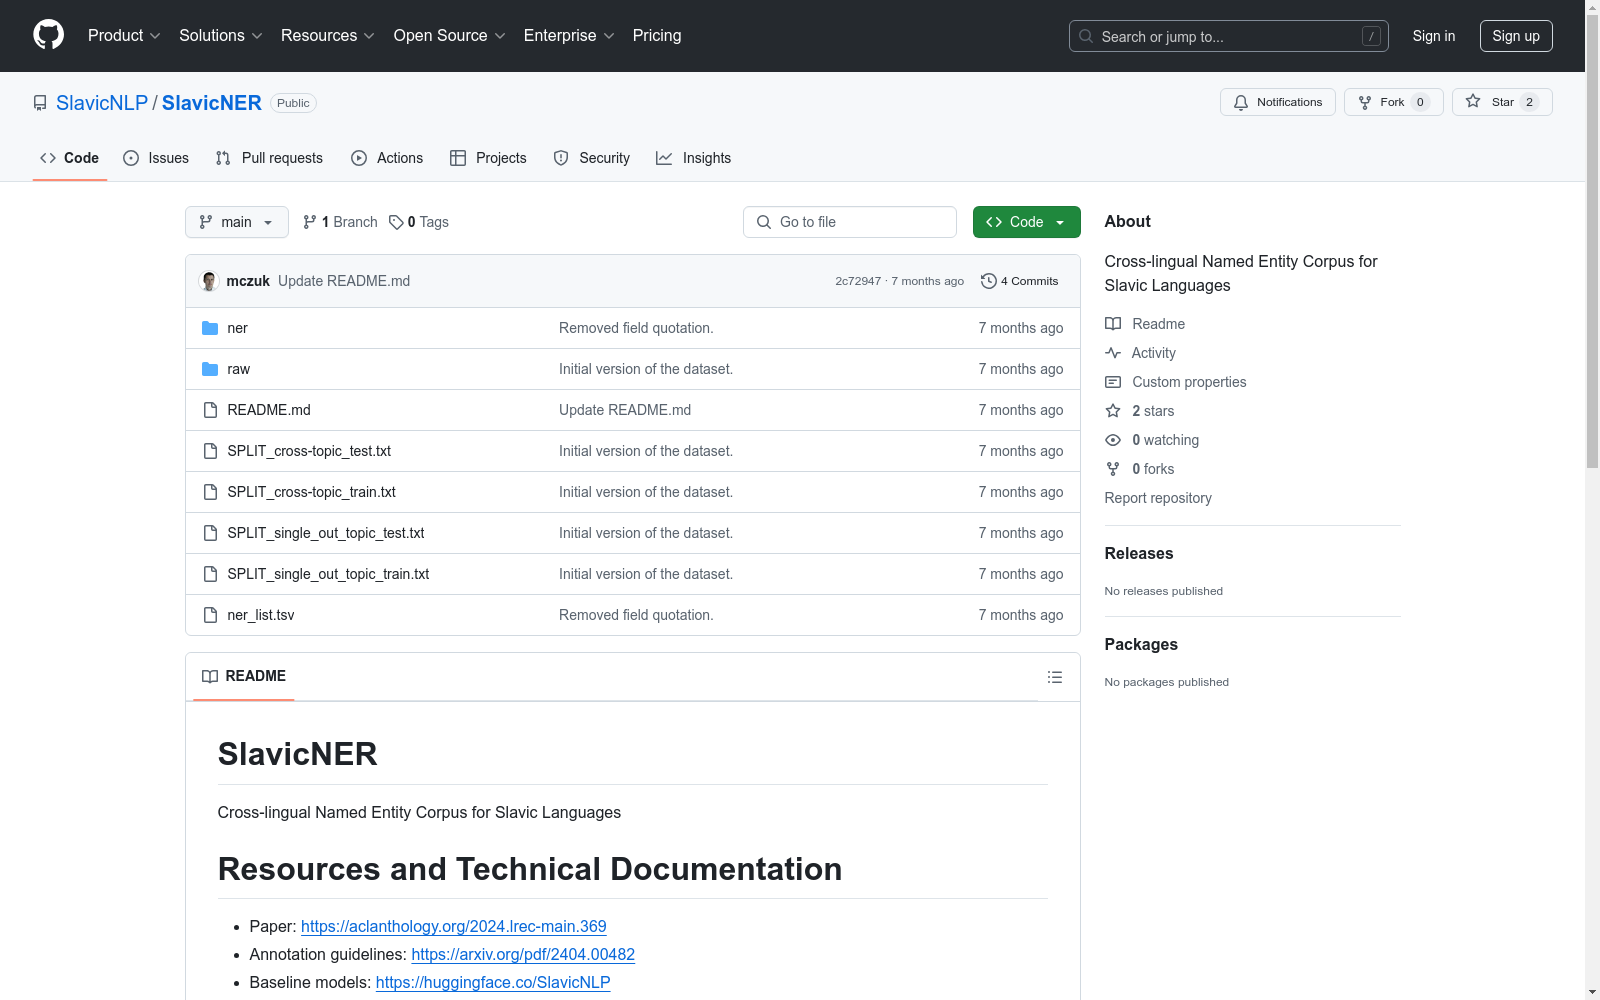Screen dimensions: 1600x1000
Task: Click the README book icon in header
Action: point(210,677)
